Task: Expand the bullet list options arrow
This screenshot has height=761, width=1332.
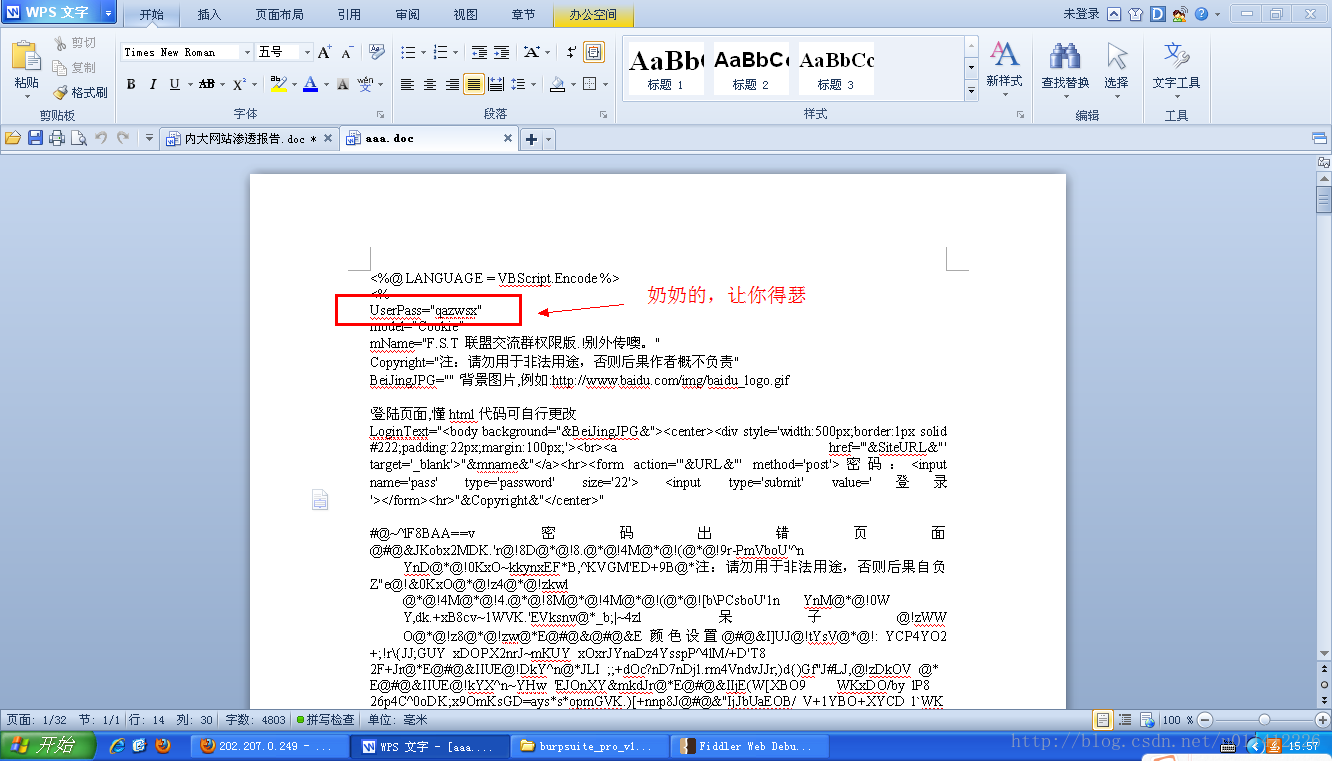Action: click(x=421, y=52)
